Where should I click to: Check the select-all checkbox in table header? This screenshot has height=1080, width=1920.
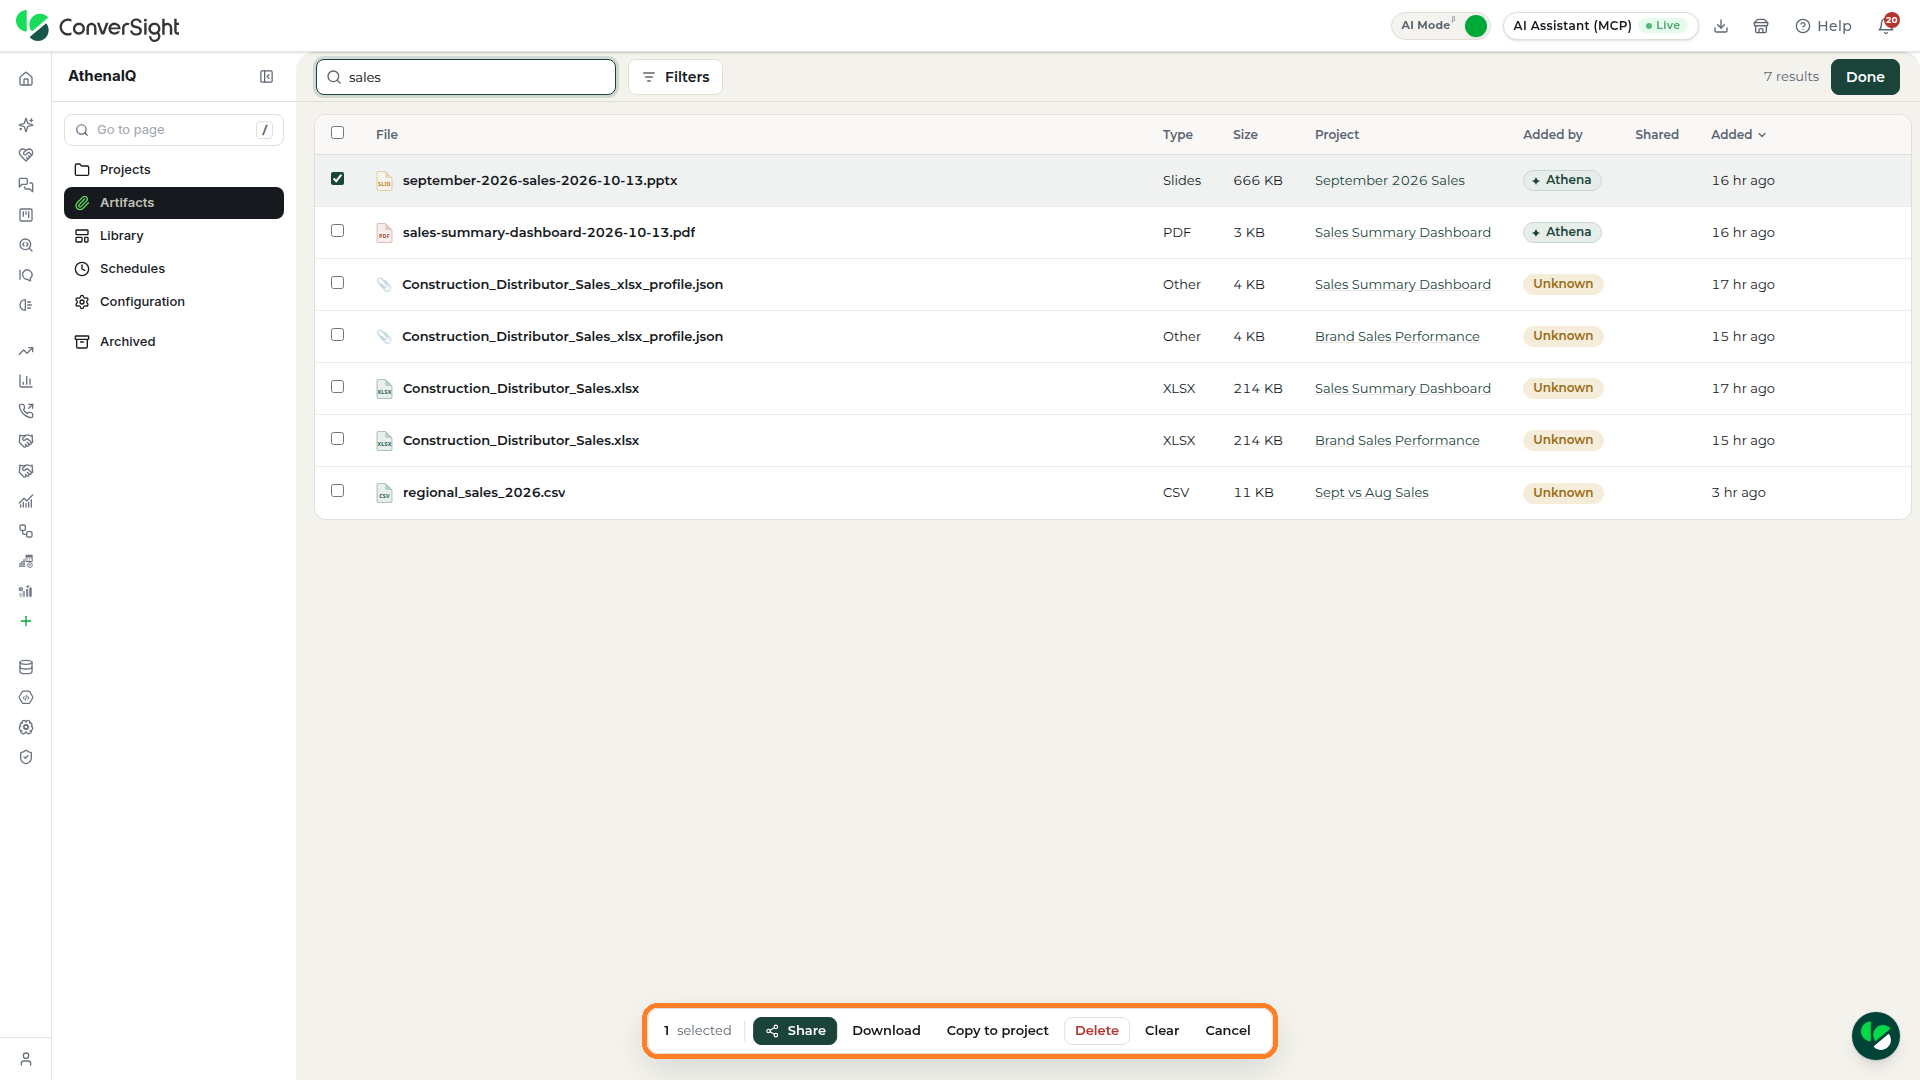tap(337, 133)
